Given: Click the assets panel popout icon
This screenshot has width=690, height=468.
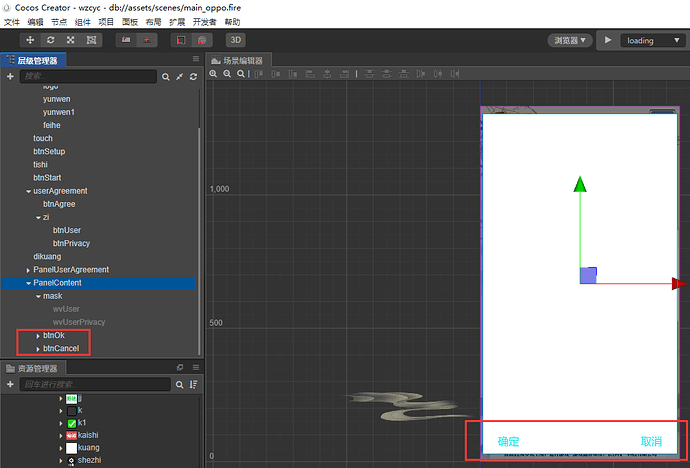Looking at the screenshot, I should [x=180, y=367].
